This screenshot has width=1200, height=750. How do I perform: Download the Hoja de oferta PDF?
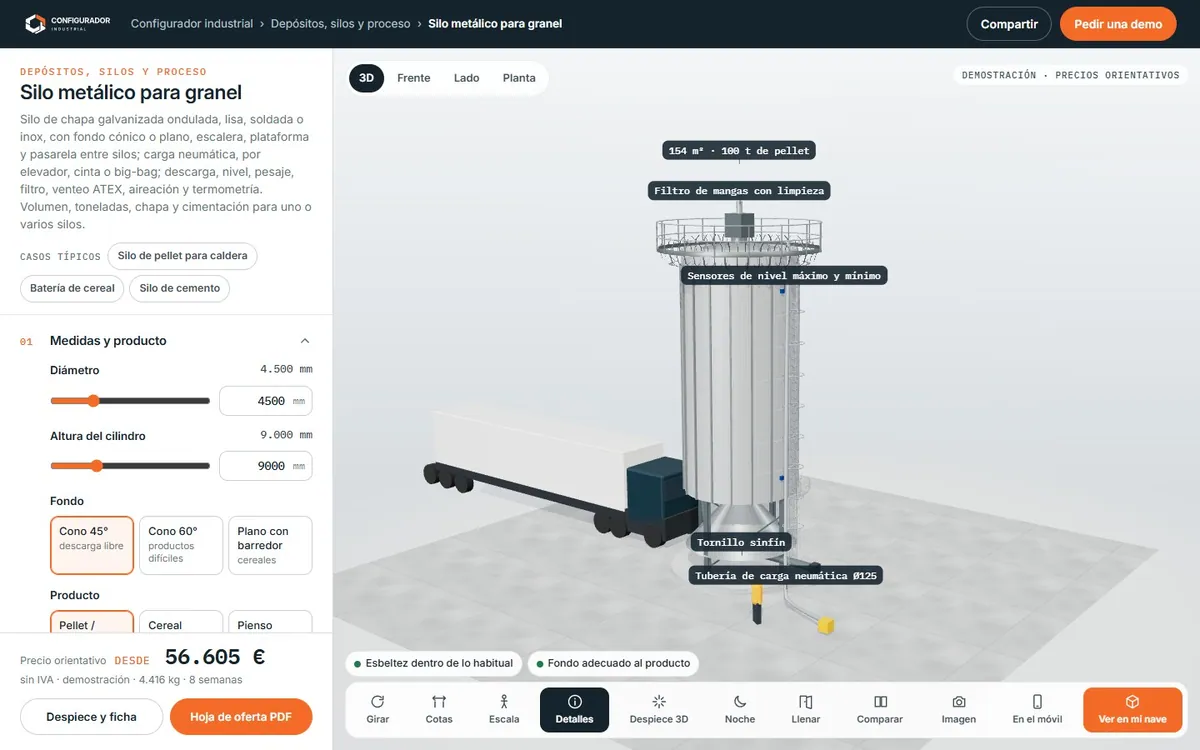point(241,716)
